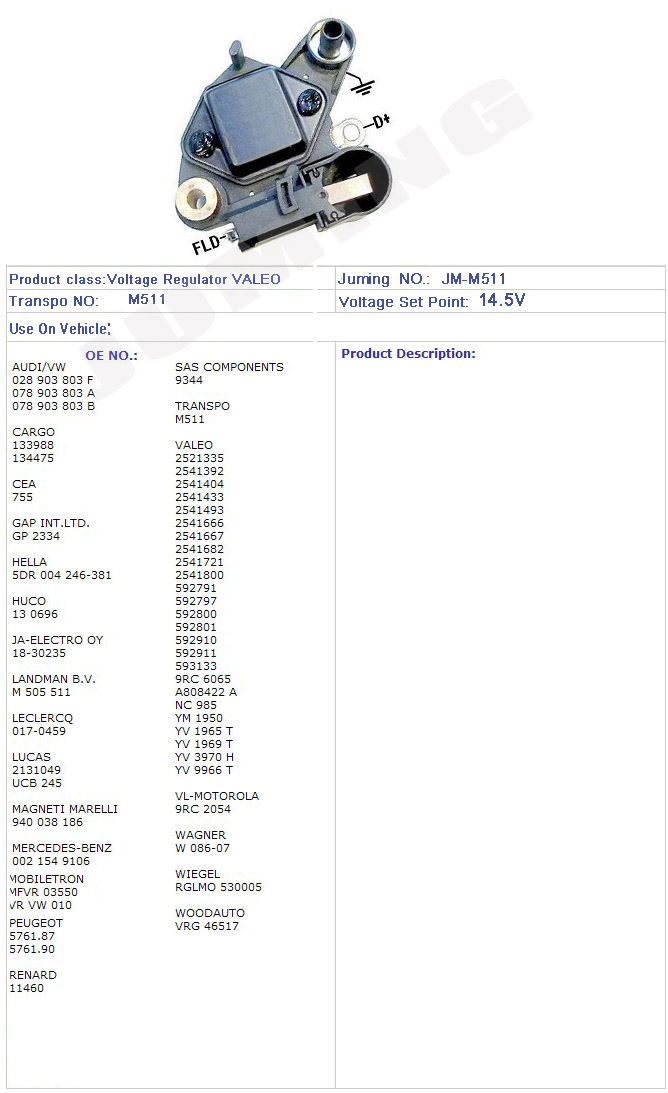This screenshot has height=1093, width=668.
Task: Click VALEO number 592800
Action: (x=196, y=614)
